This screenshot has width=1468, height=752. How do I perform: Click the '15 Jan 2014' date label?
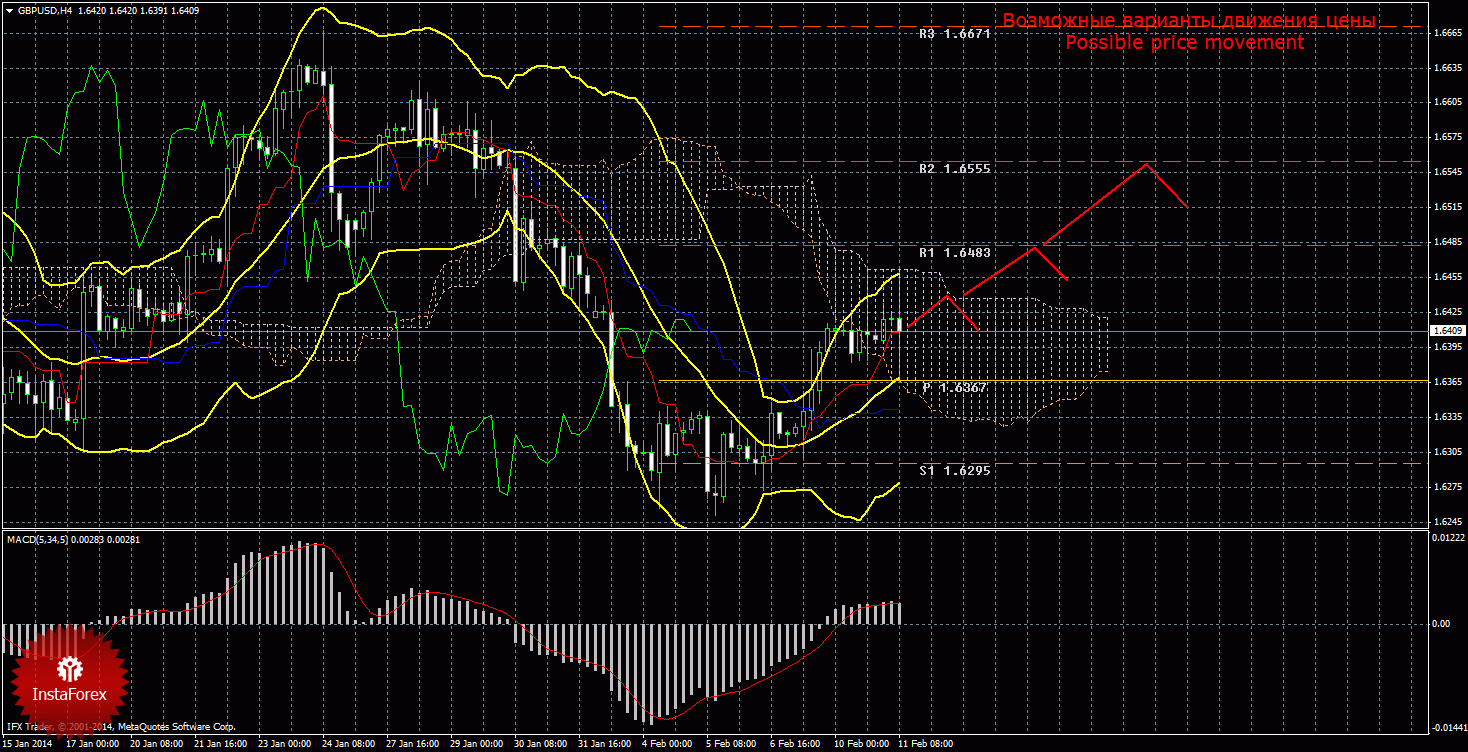coord(26,744)
